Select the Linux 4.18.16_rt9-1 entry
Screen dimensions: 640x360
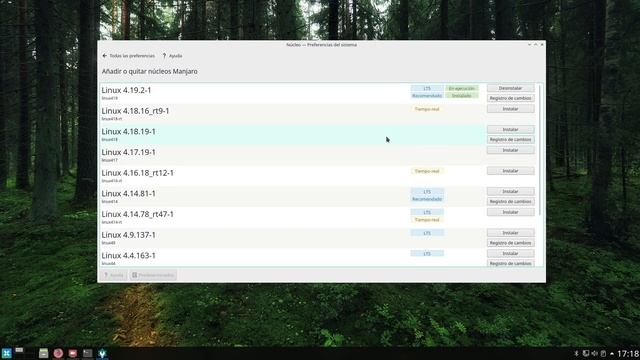tap(135, 111)
